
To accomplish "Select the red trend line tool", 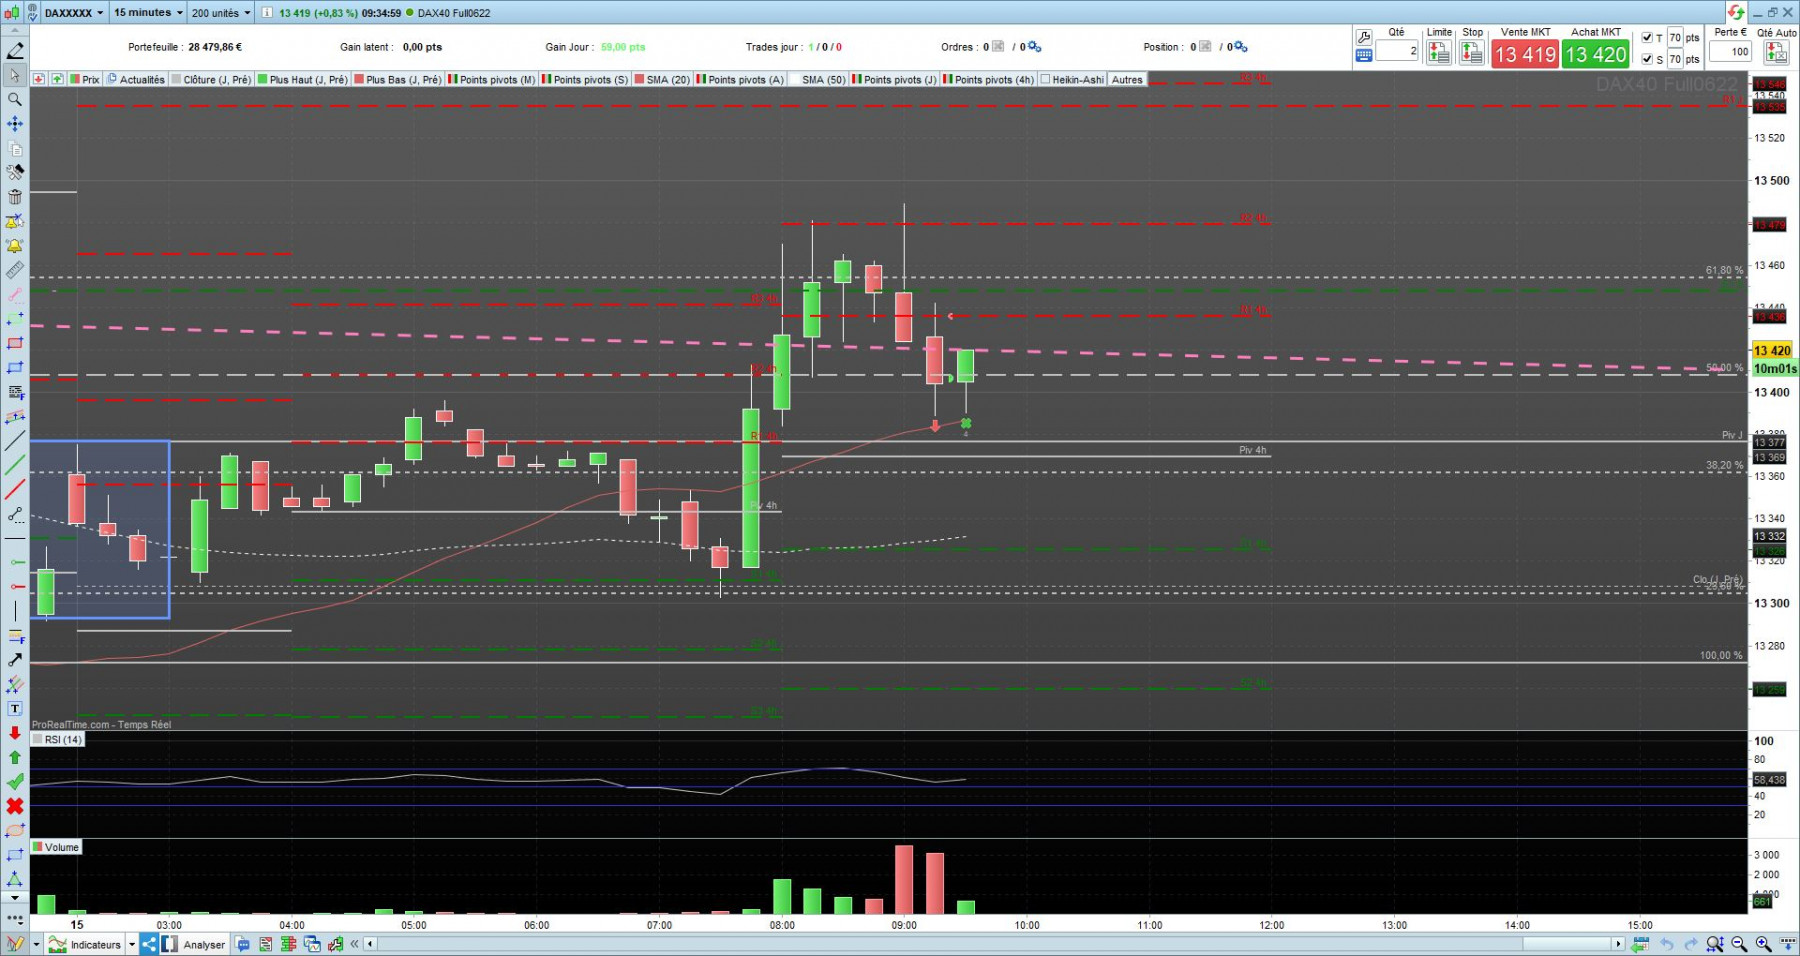I will click(15, 490).
